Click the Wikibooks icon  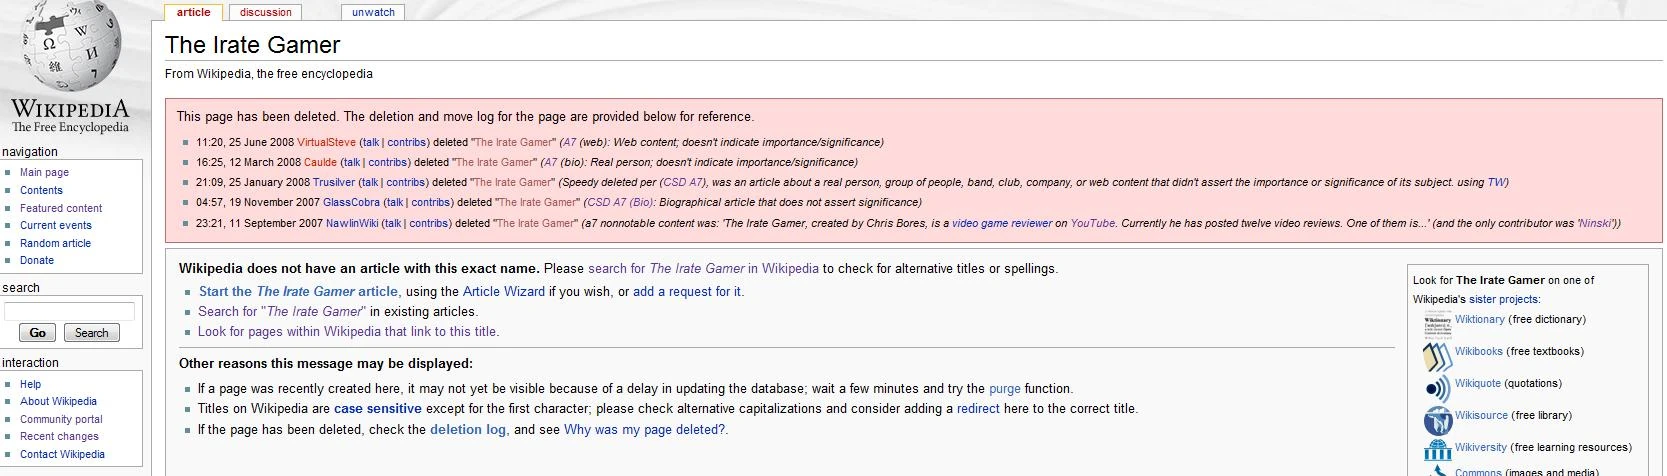1437,354
